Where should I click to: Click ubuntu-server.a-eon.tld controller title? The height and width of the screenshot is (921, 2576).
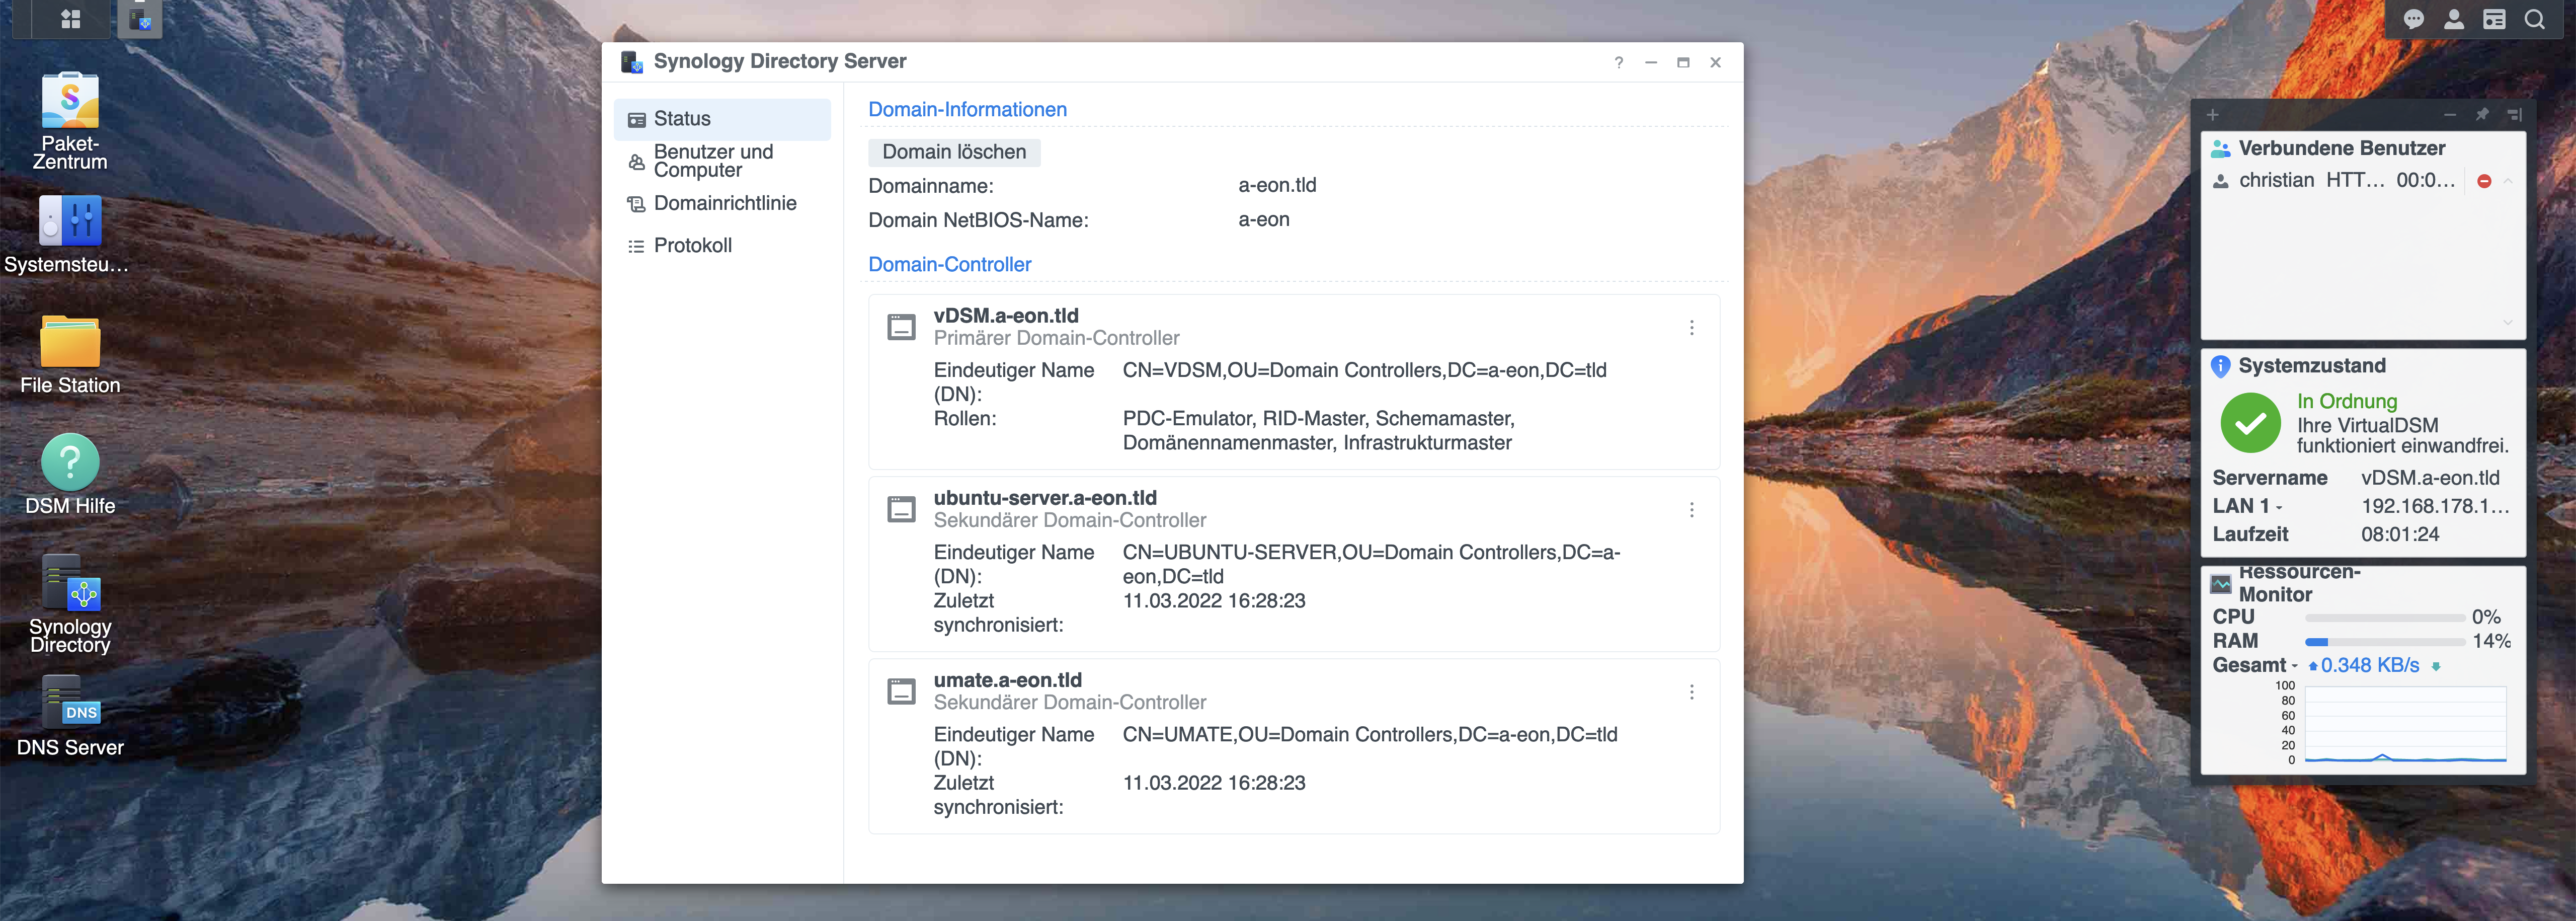coord(1045,498)
